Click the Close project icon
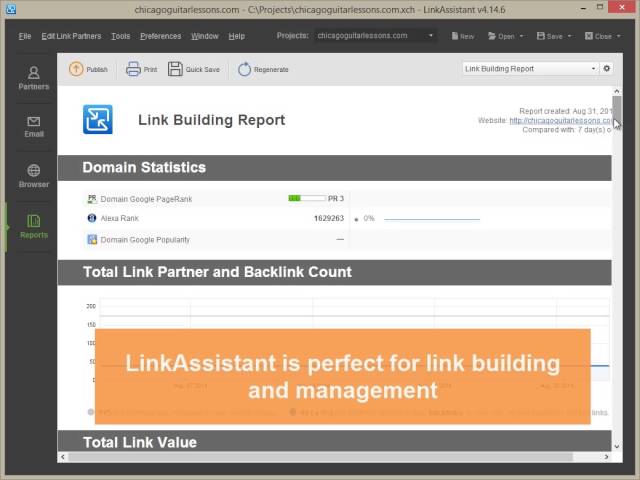Viewport: 640px width, 480px height. [x=589, y=36]
